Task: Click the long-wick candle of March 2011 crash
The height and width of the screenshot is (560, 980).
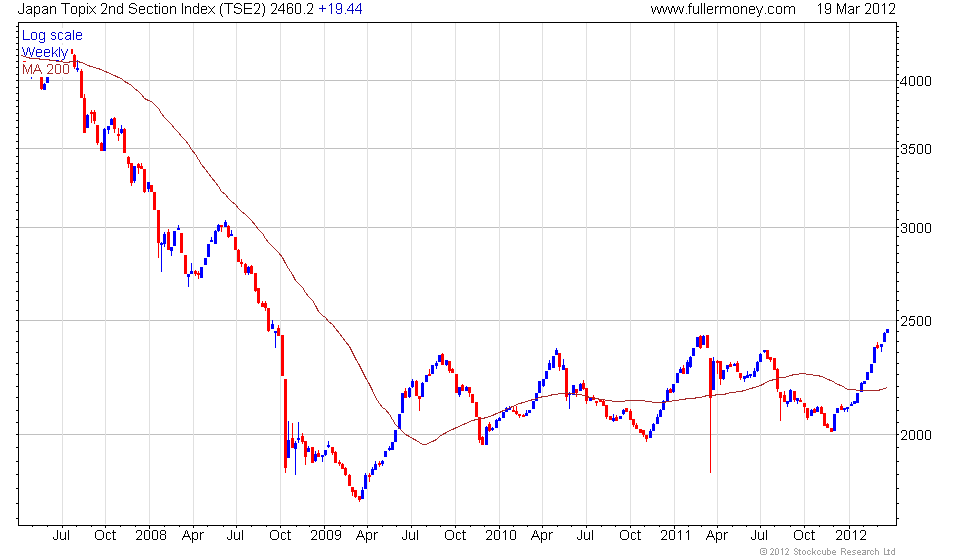Action: 711,416
